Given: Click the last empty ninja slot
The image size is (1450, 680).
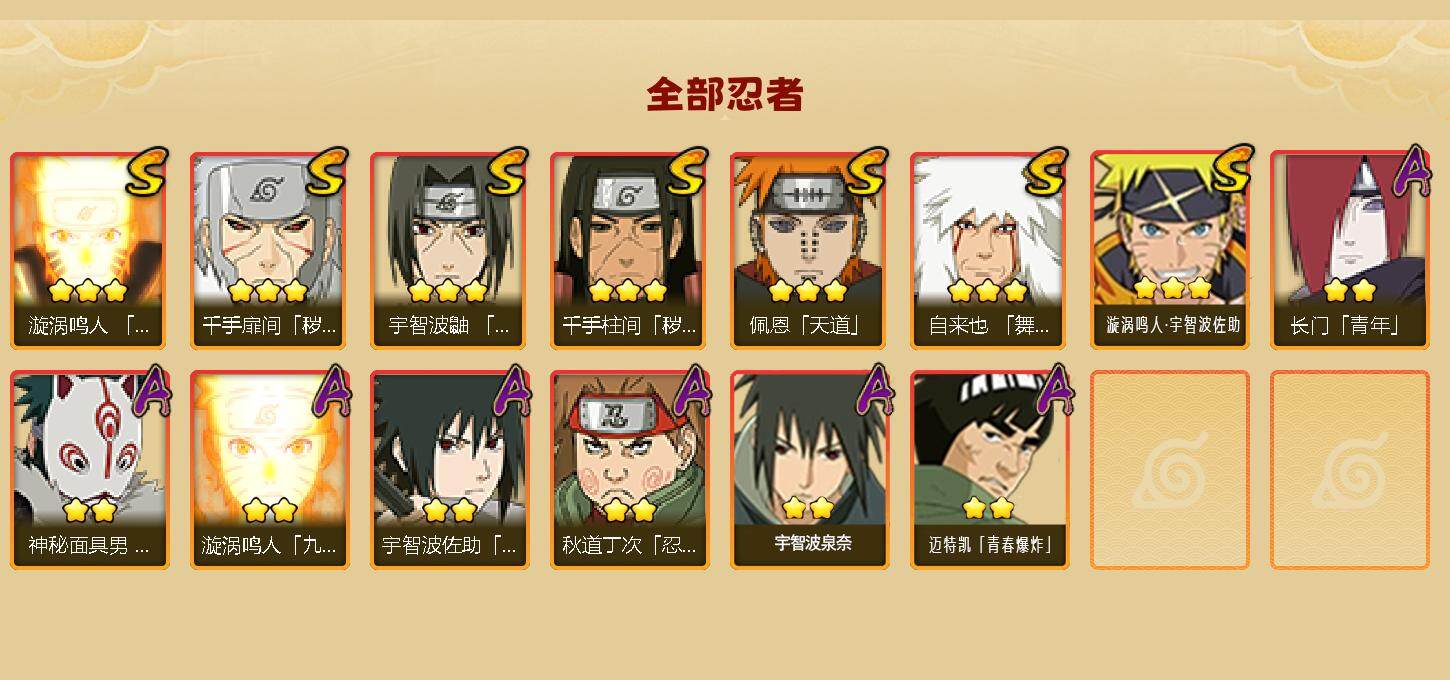Looking at the screenshot, I should point(1349,470).
